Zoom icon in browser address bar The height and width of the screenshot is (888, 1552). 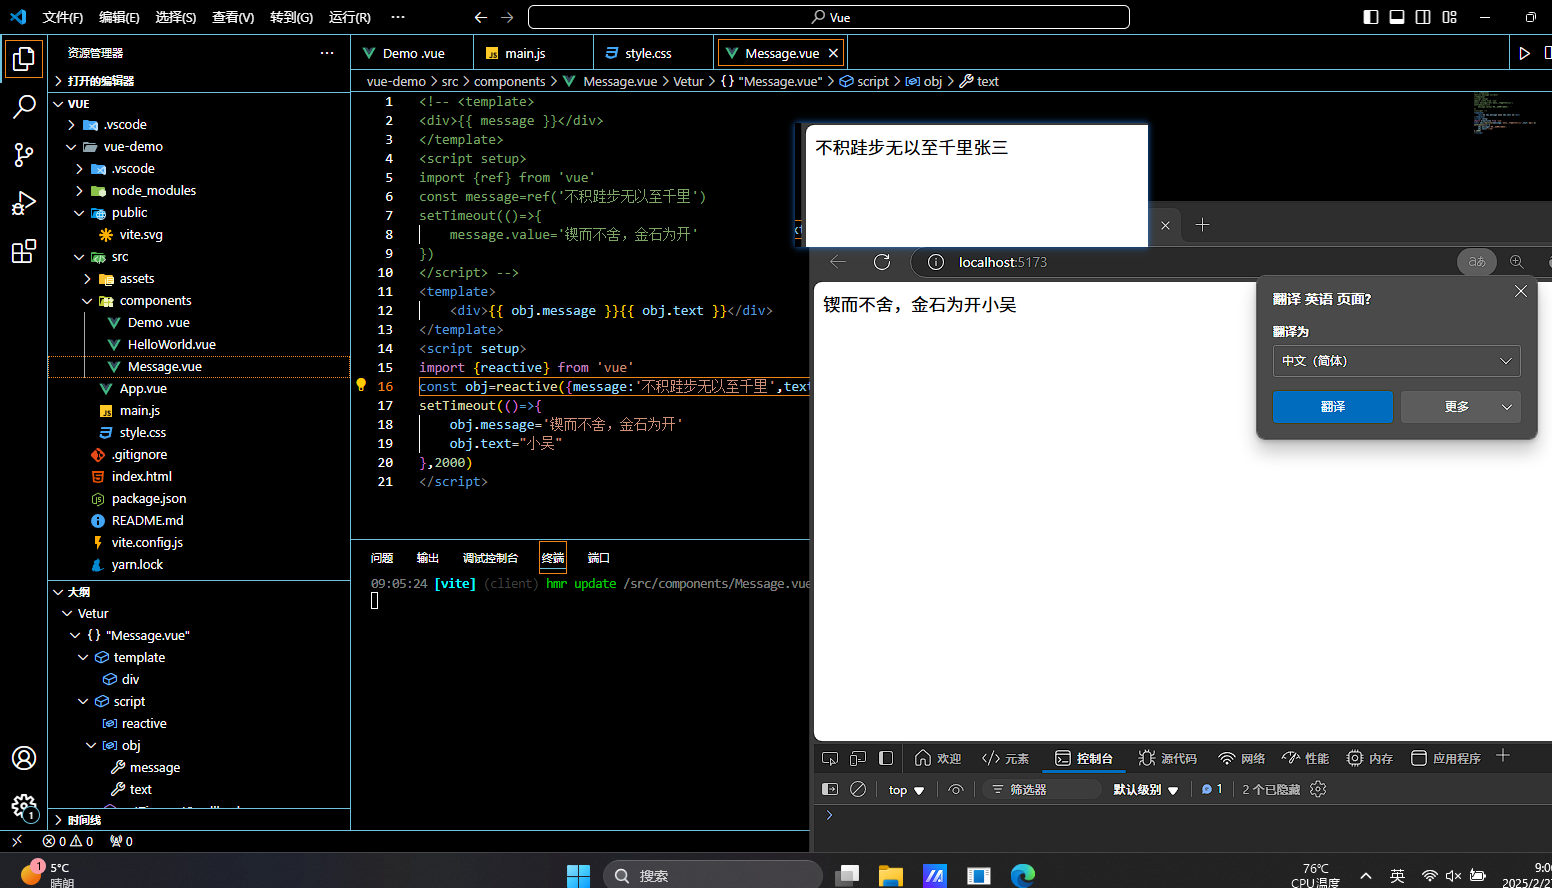[1517, 262]
